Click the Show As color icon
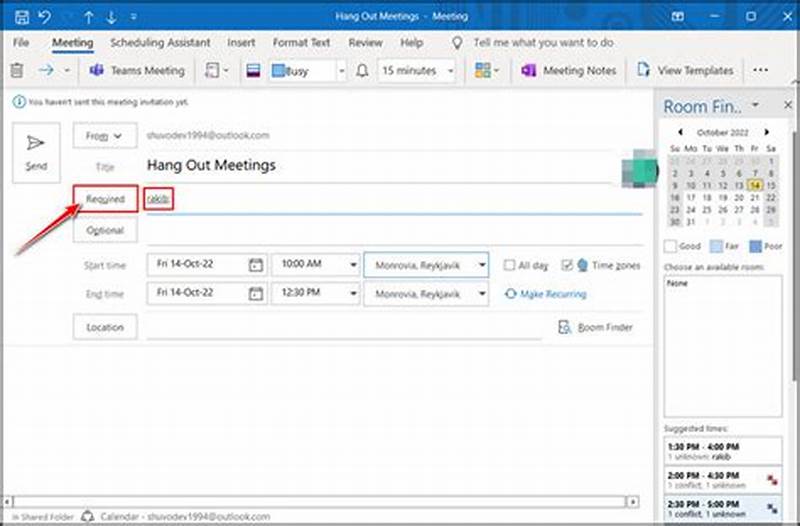This screenshot has height=526, width=800. [x=254, y=70]
